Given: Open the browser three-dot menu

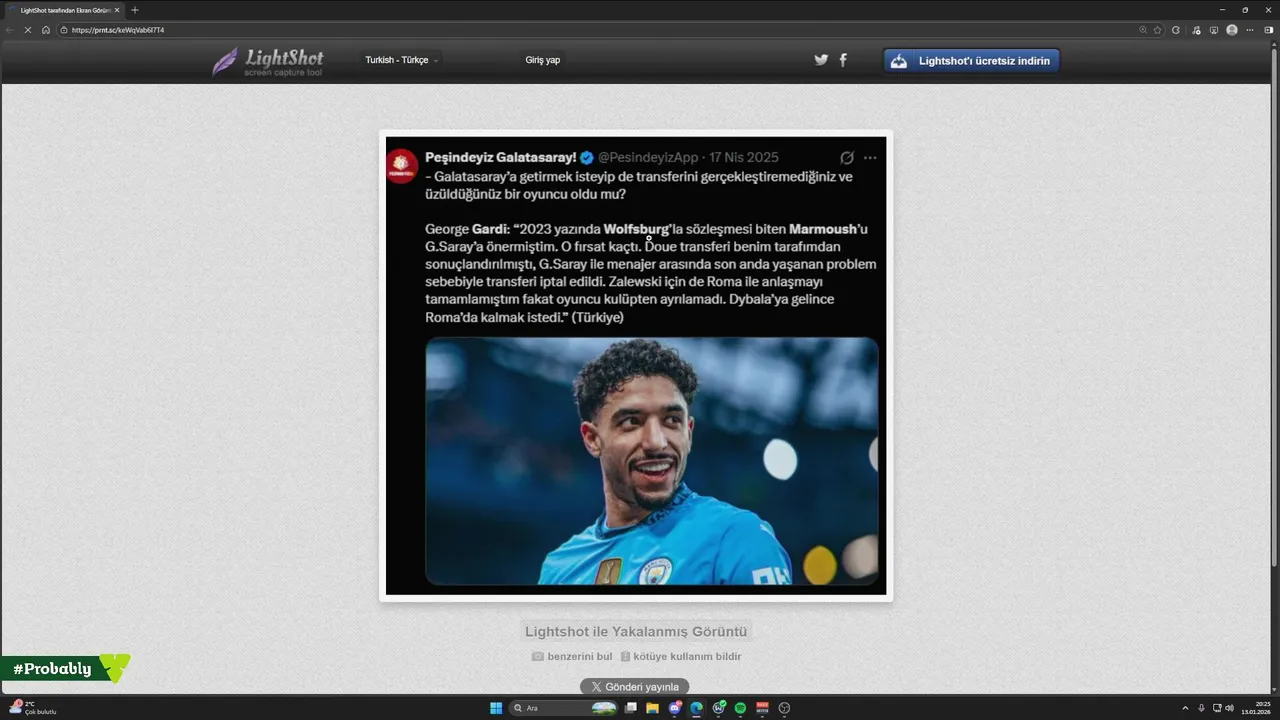Looking at the screenshot, I should pos(1249,30).
